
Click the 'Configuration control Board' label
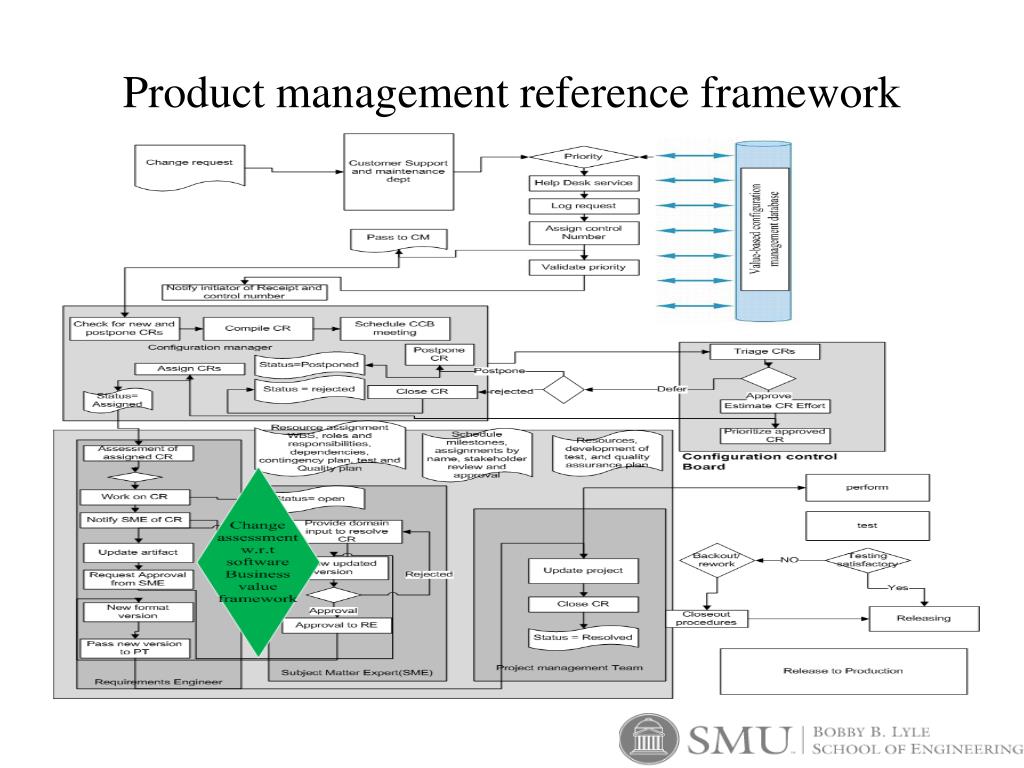coord(759,461)
